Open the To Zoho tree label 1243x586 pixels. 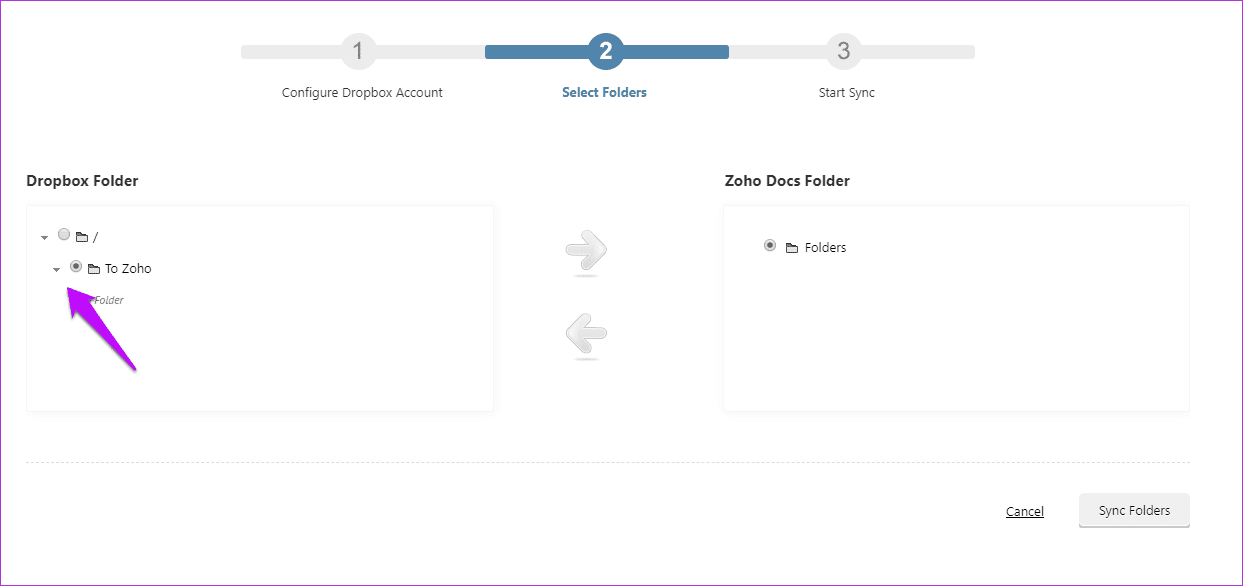click(x=128, y=269)
